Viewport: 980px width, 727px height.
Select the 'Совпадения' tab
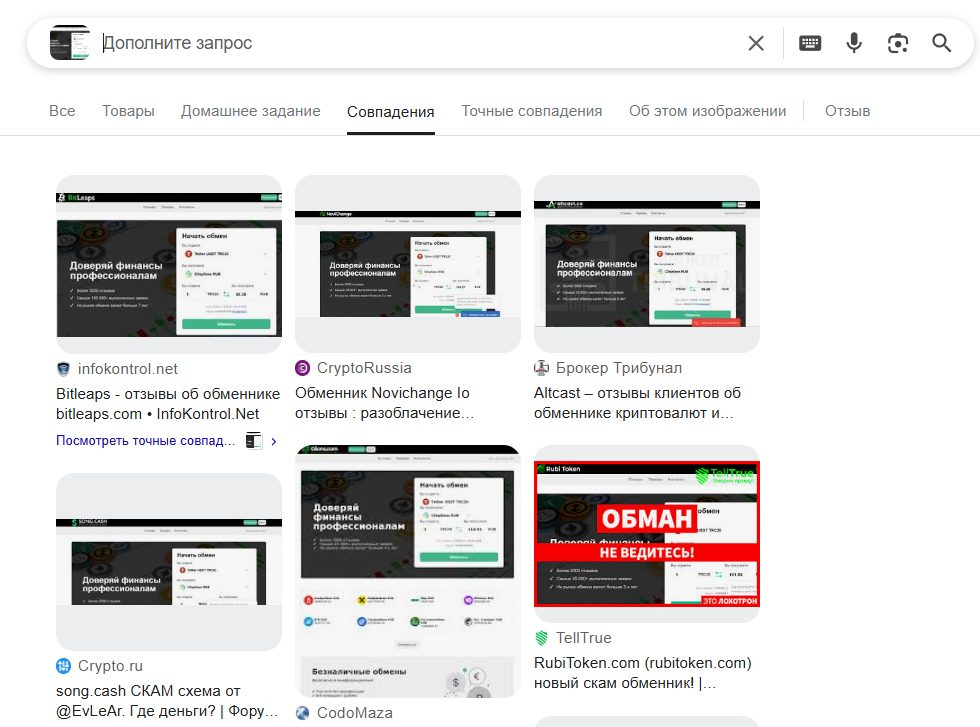[391, 112]
